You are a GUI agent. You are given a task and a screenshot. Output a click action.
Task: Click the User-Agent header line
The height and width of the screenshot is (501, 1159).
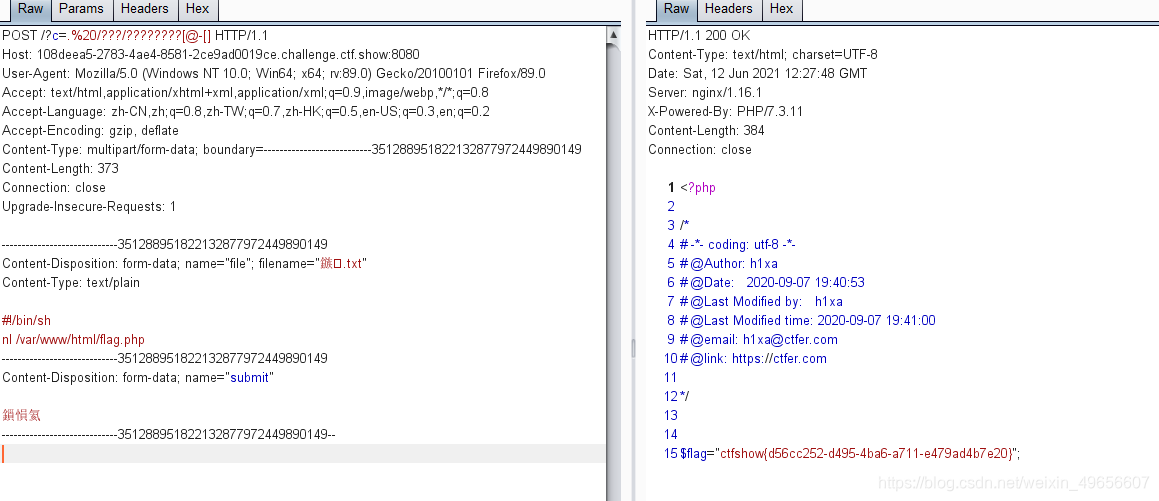click(x=273, y=74)
